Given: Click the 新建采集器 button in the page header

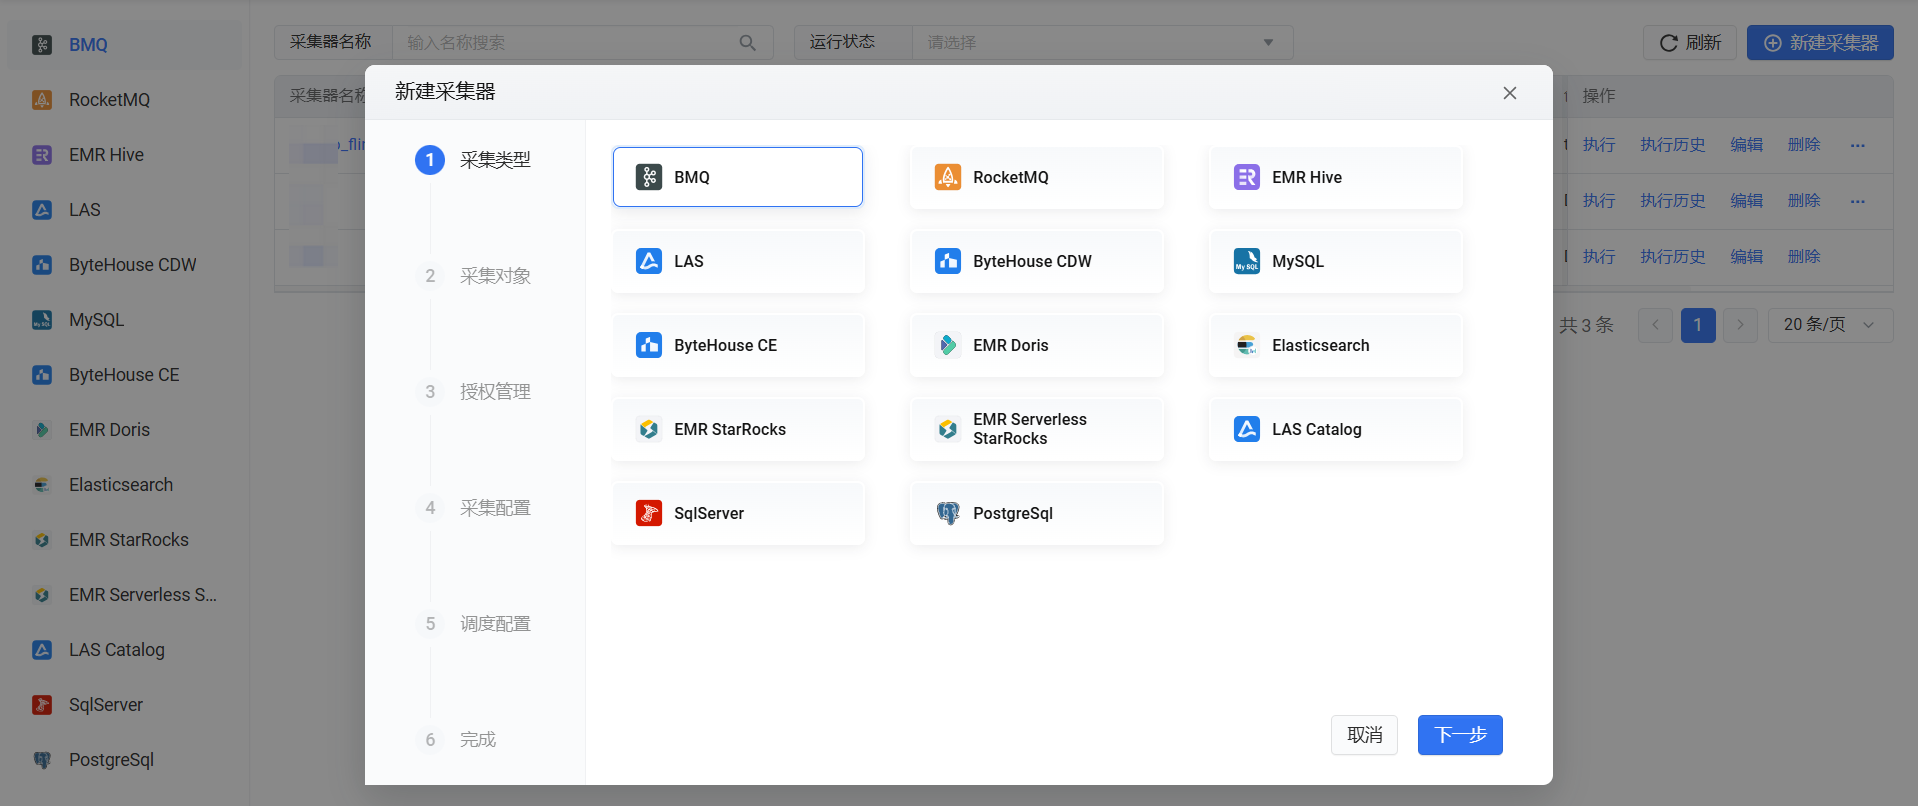Looking at the screenshot, I should [x=1820, y=43].
